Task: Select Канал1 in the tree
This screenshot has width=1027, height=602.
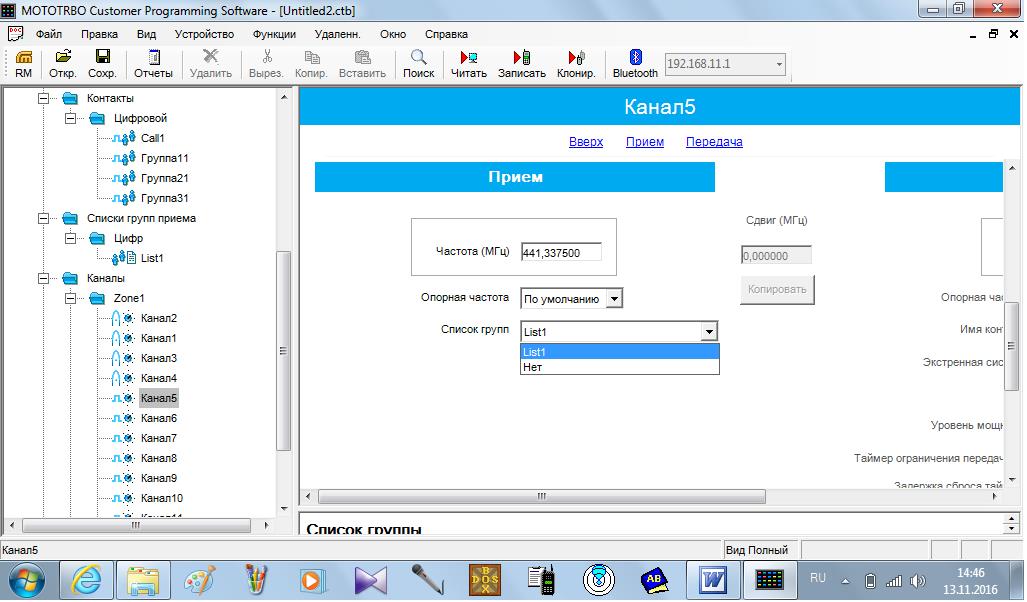Action: pos(159,339)
